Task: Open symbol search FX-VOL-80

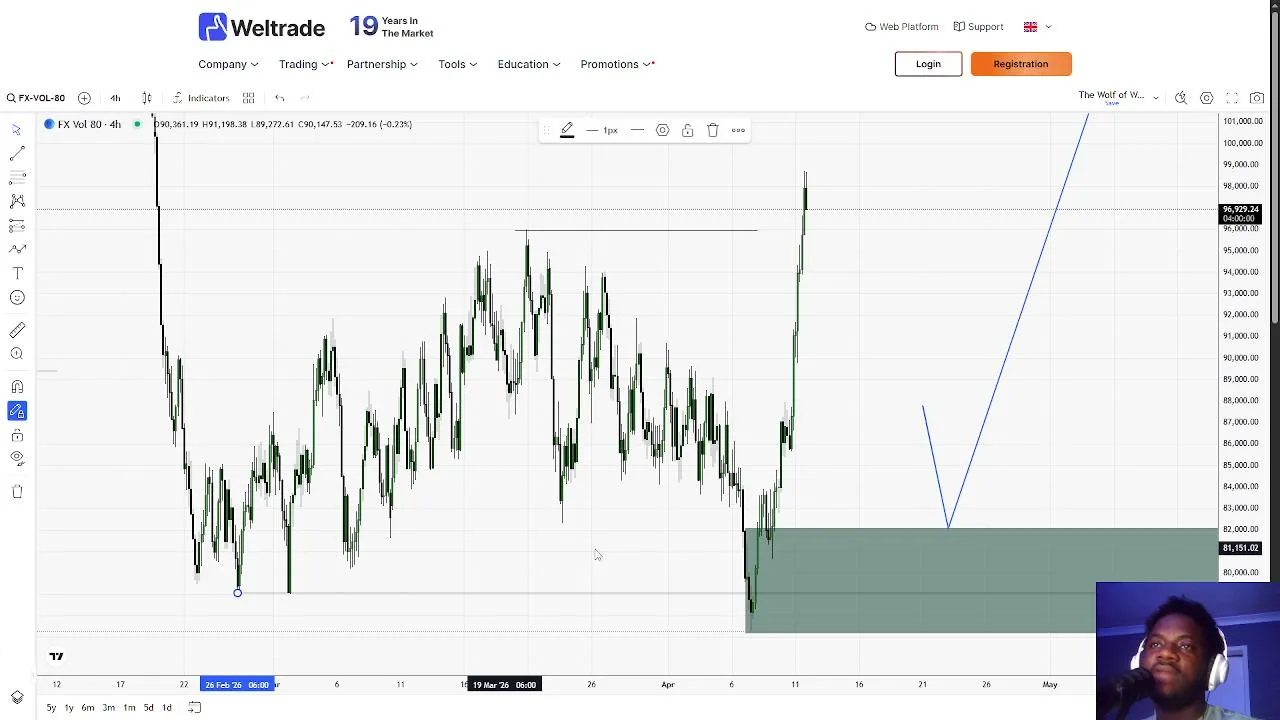Action: (36, 98)
